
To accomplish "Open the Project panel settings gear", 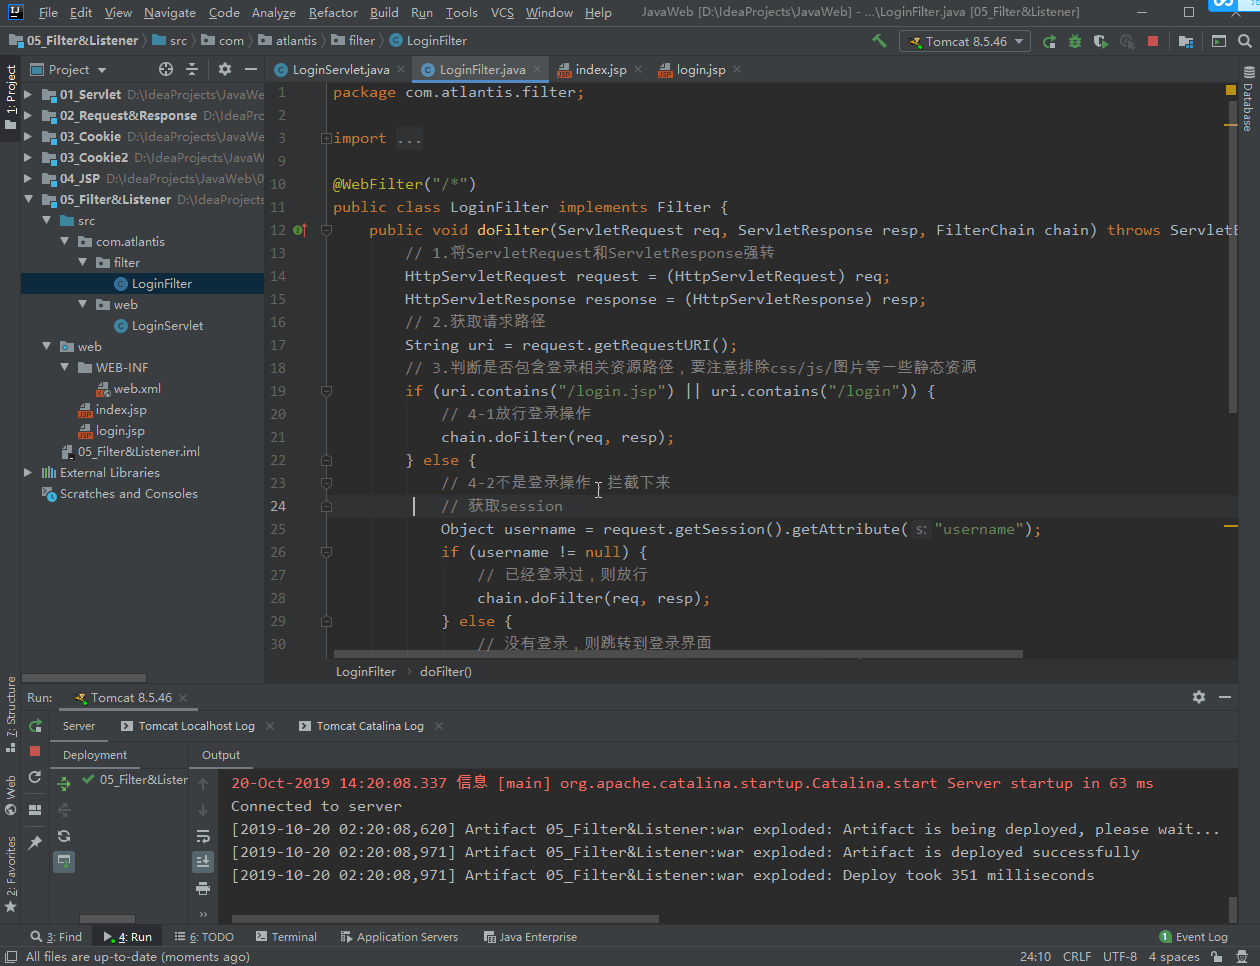I will point(225,69).
